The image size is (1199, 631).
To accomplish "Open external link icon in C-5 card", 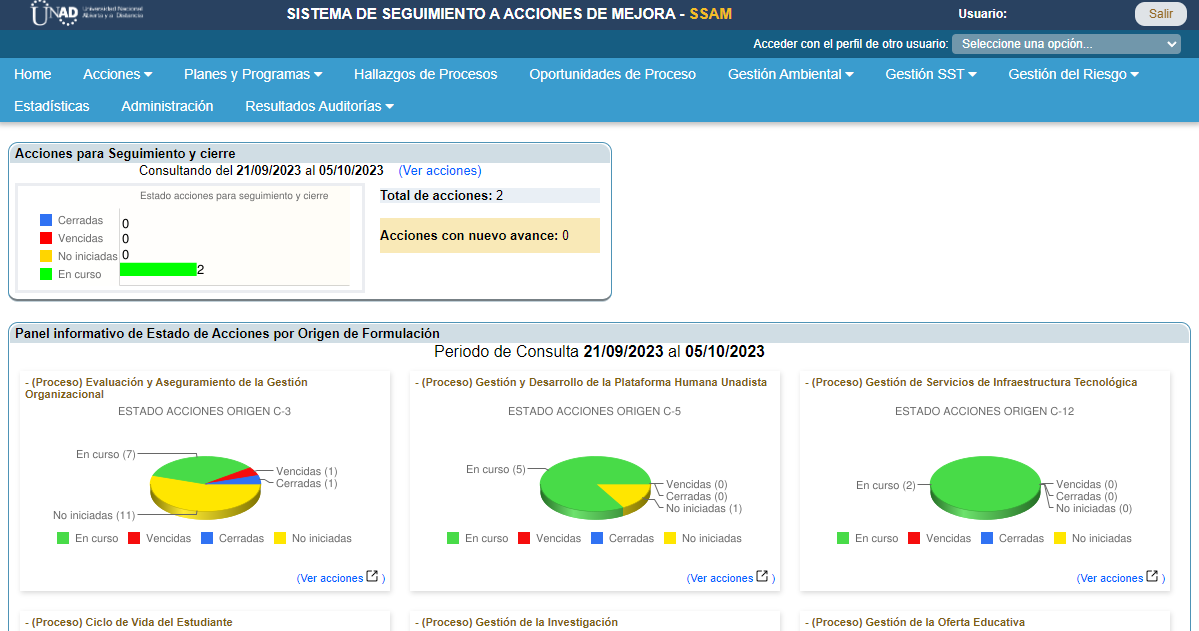I will [x=762, y=577].
